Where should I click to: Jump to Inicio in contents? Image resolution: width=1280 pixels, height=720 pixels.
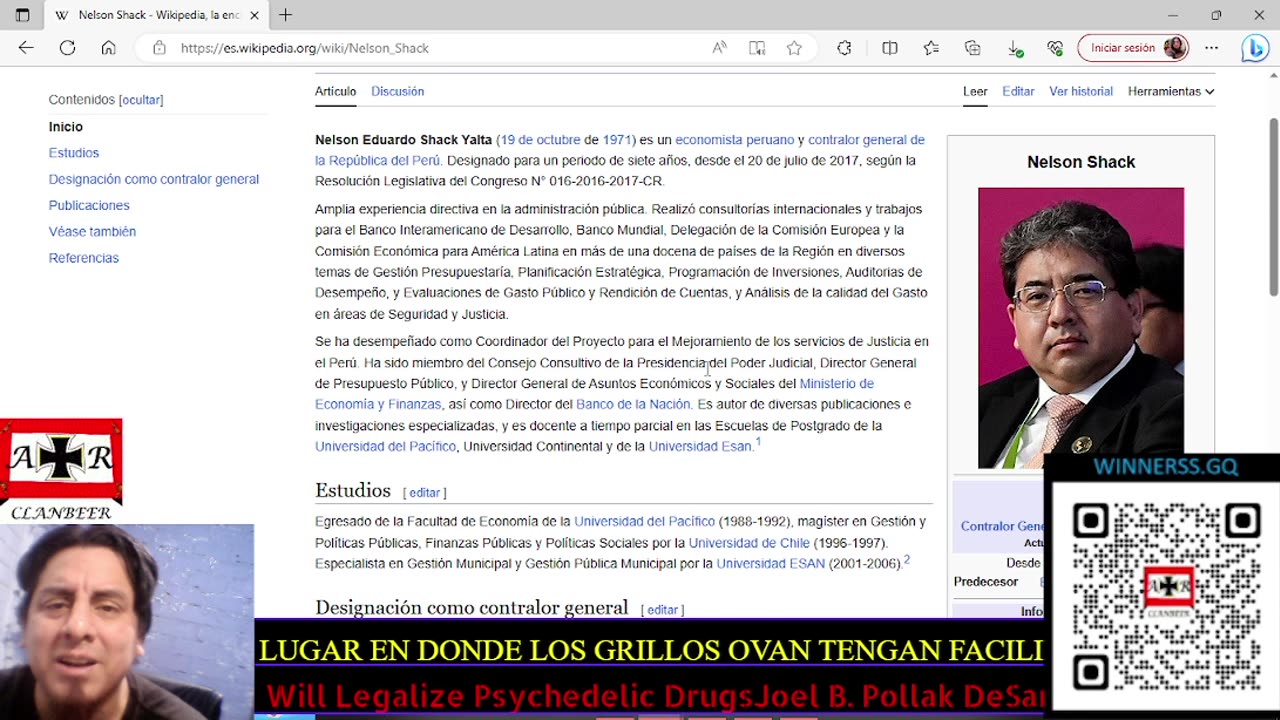click(x=66, y=127)
